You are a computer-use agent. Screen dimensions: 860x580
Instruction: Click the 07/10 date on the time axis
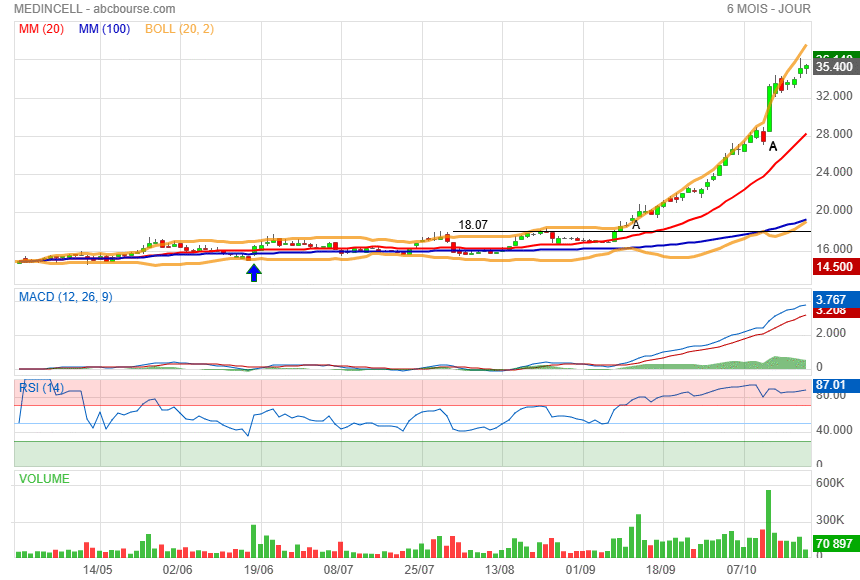[741, 569]
